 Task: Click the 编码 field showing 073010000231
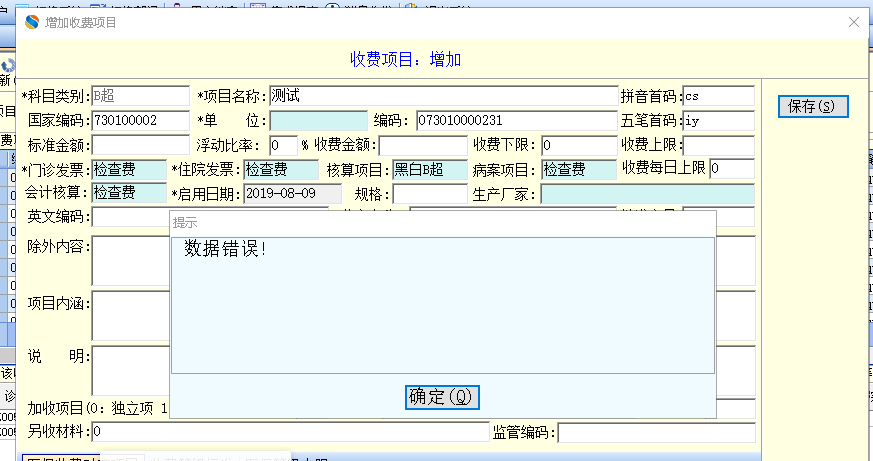tap(517, 120)
